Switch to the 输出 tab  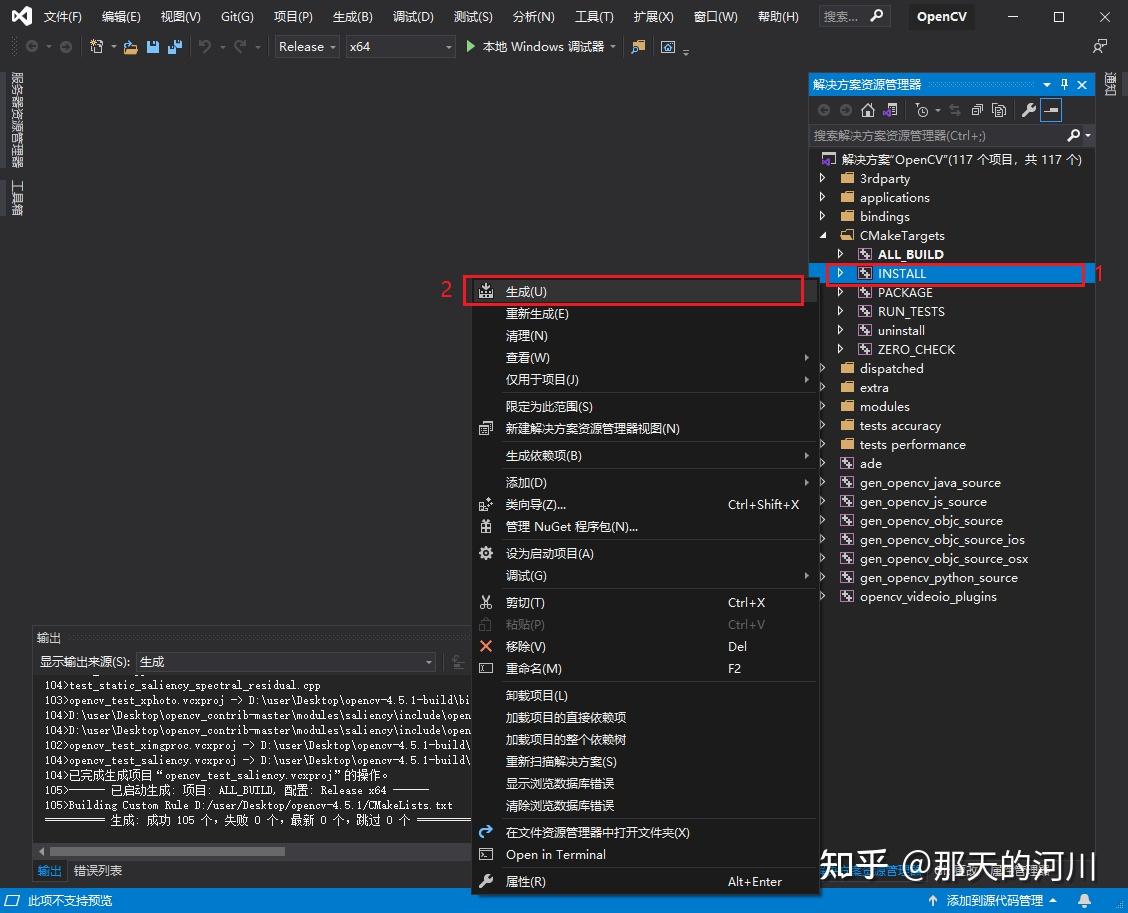coord(50,871)
